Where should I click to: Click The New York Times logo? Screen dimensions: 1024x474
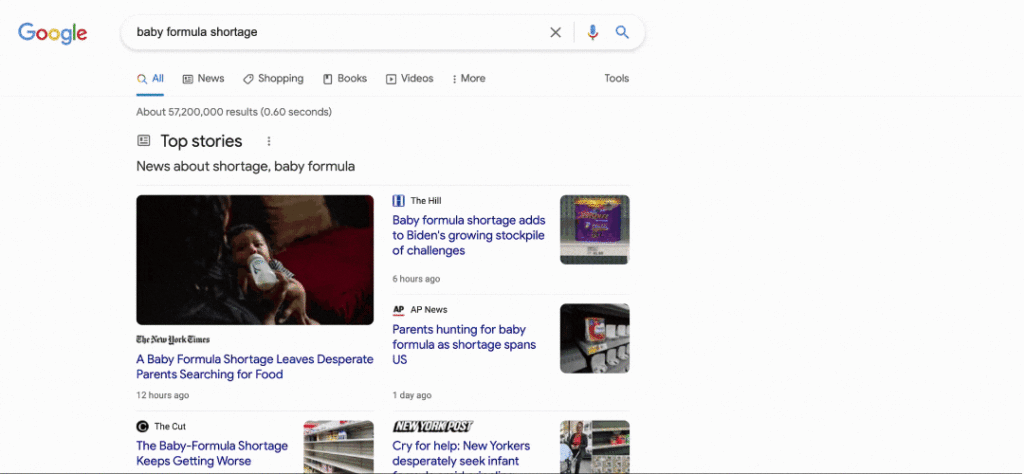tap(173, 340)
